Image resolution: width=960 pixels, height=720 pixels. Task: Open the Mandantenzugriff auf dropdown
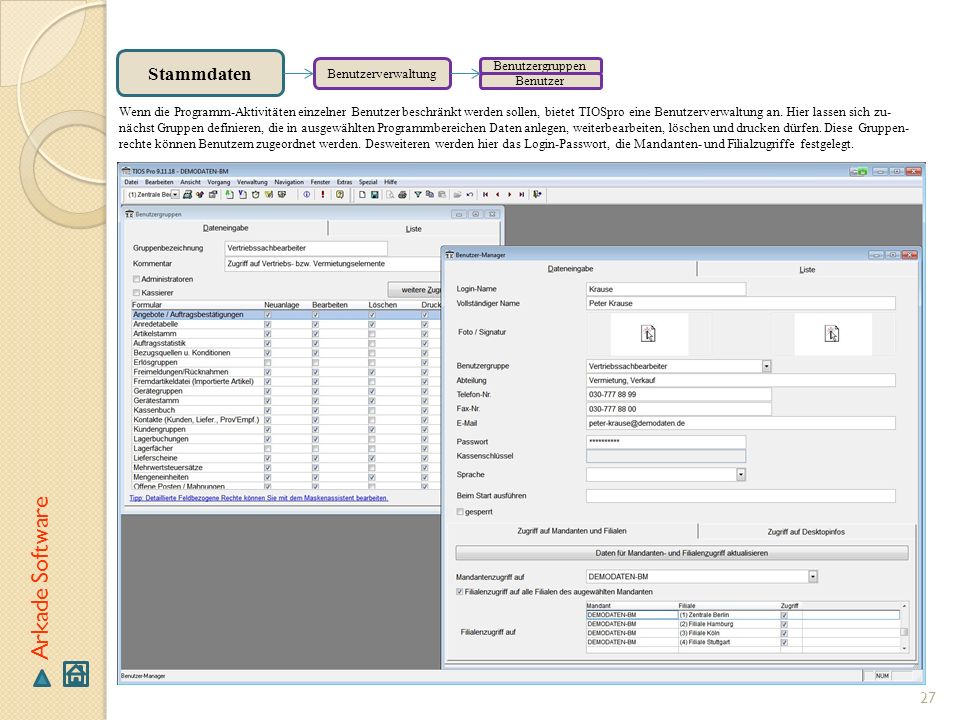click(x=813, y=577)
